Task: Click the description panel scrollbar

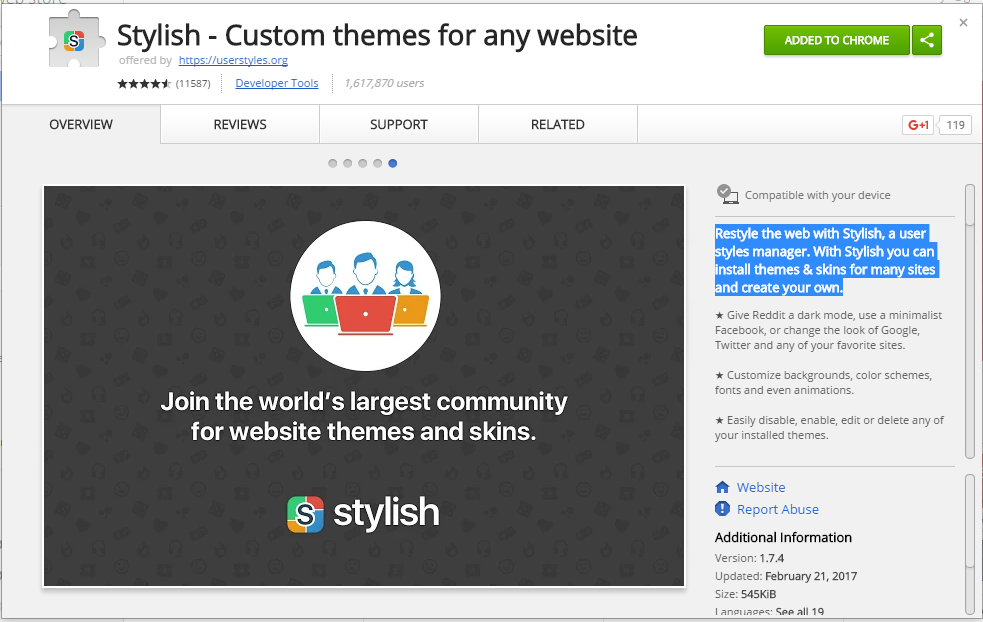Action: pos(970,322)
